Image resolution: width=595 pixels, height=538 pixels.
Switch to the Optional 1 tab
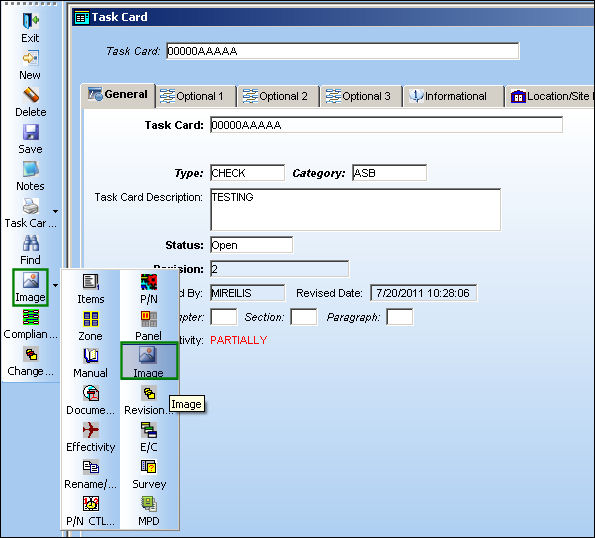click(x=196, y=96)
